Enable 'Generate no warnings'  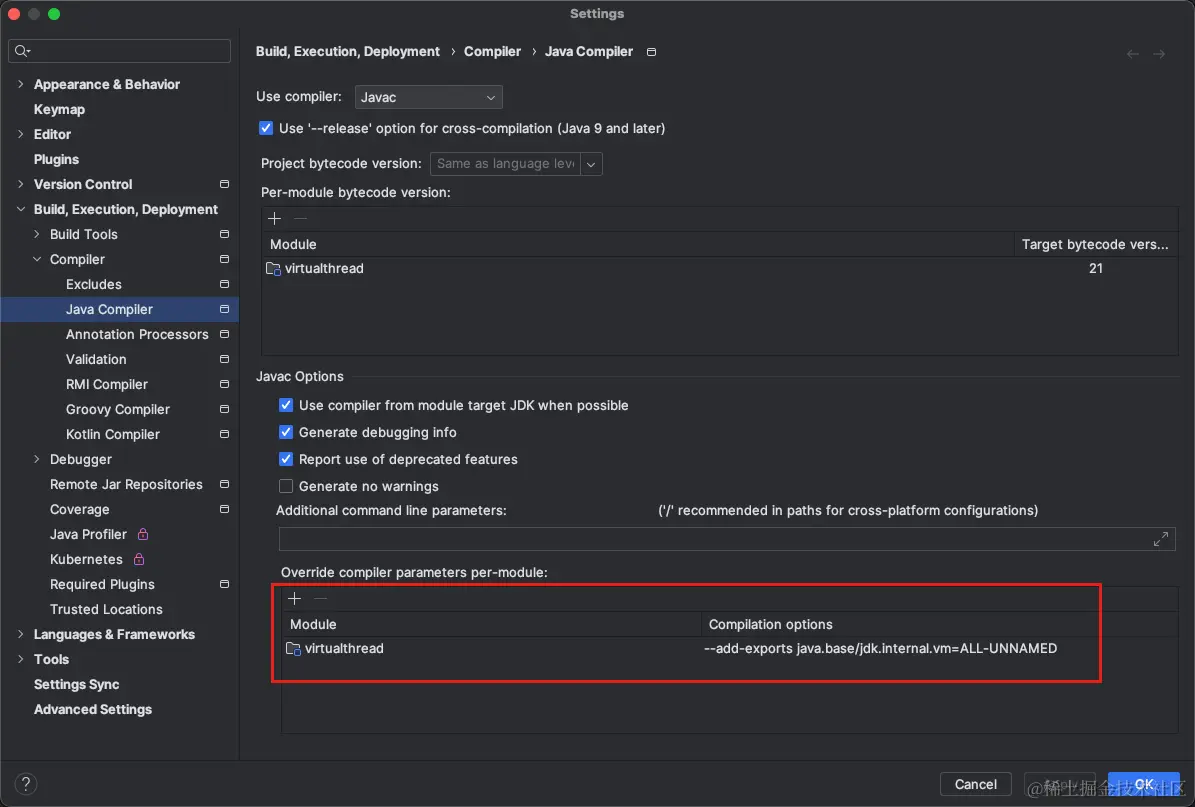click(286, 486)
